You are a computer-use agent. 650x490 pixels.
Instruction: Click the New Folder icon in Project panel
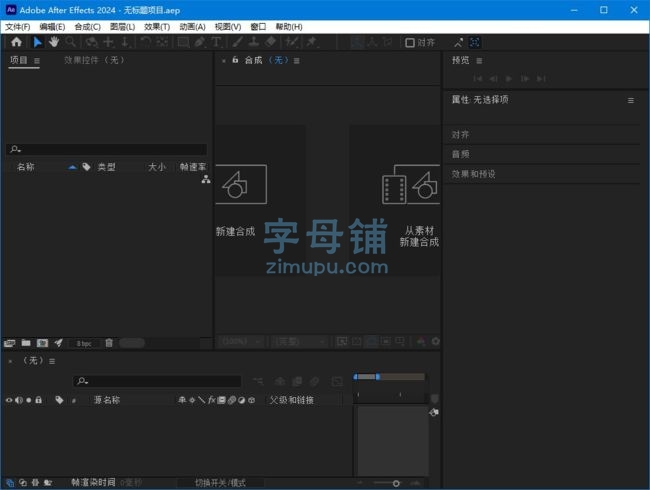[x=26, y=343]
